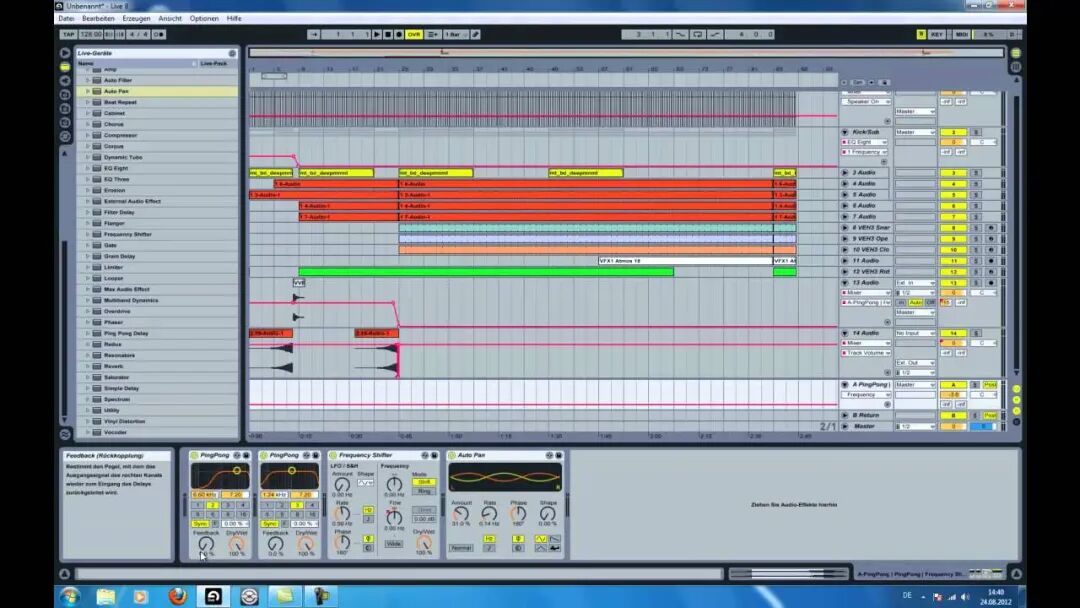Select the VFX1 Atmos 18 clip
The height and width of the screenshot is (608, 1080).
[685, 261]
